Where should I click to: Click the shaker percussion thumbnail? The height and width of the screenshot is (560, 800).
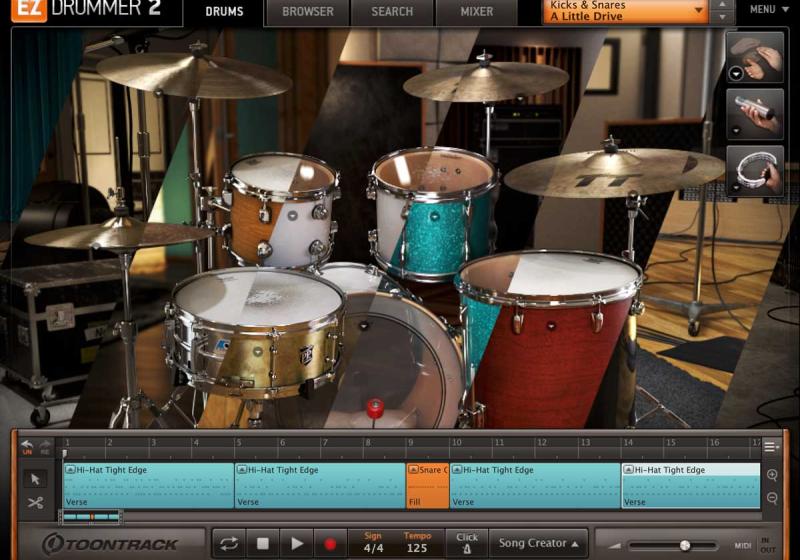point(755,112)
